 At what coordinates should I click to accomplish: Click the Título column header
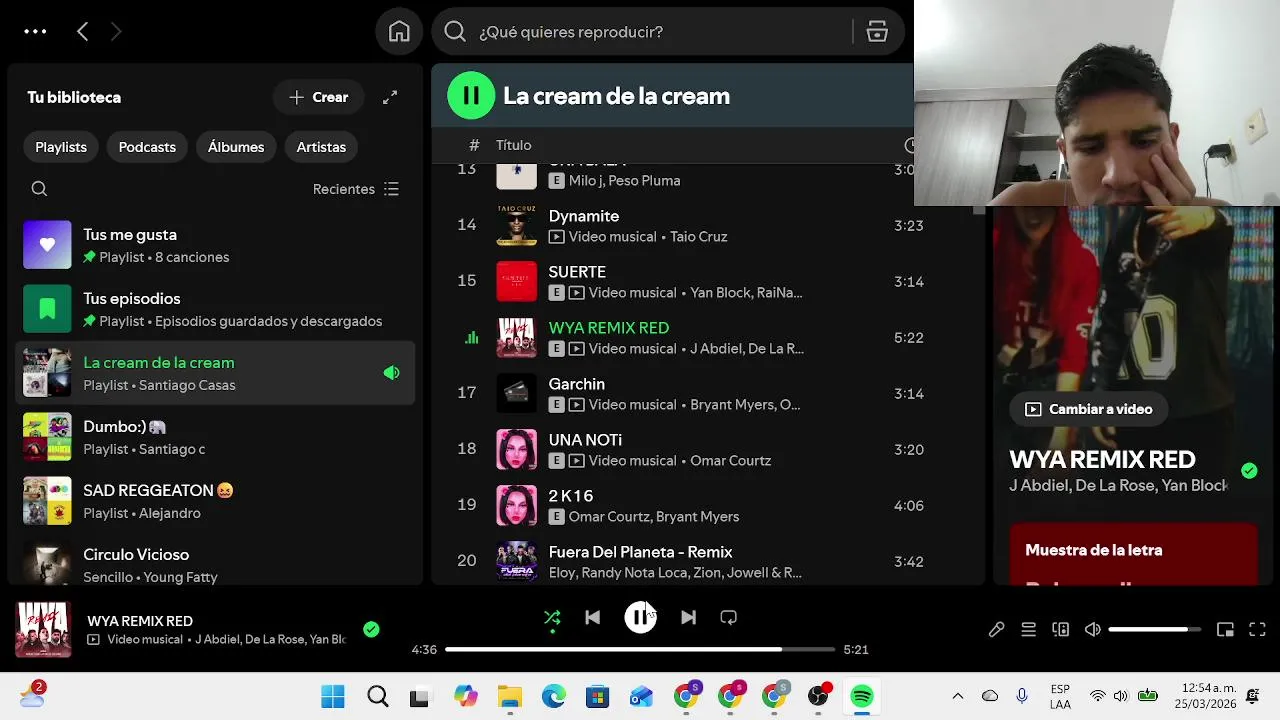(x=513, y=145)
